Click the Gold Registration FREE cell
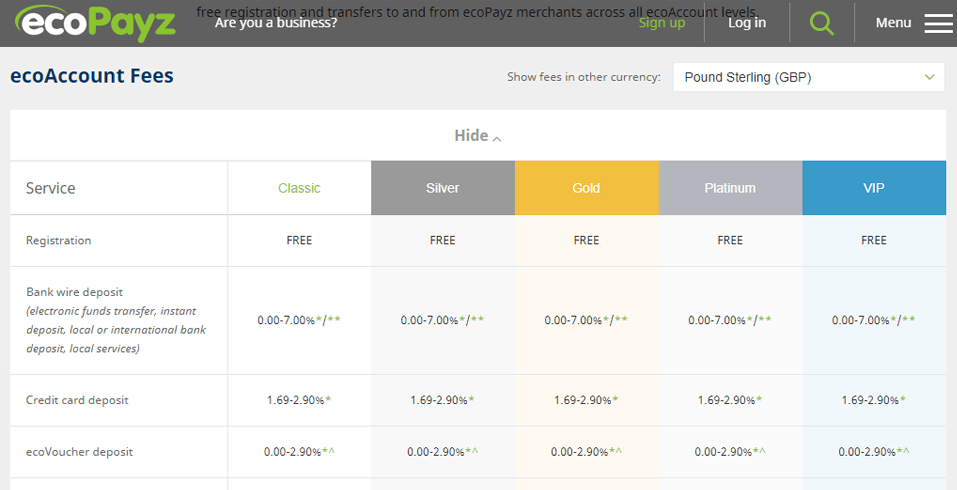 (x=587, y=240)
